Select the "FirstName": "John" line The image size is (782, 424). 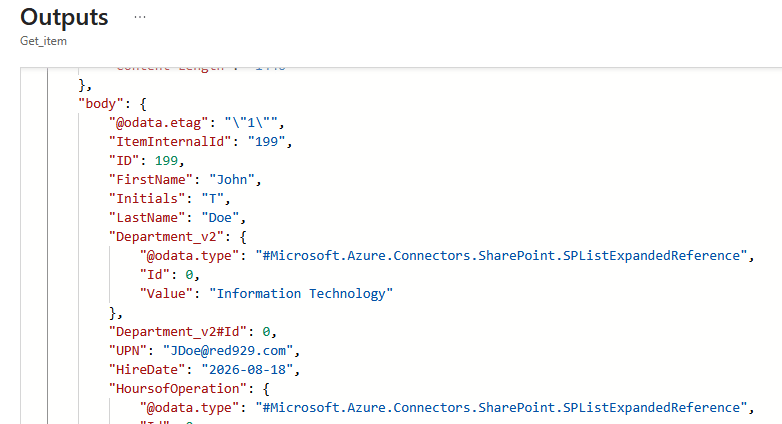point(185,180)
